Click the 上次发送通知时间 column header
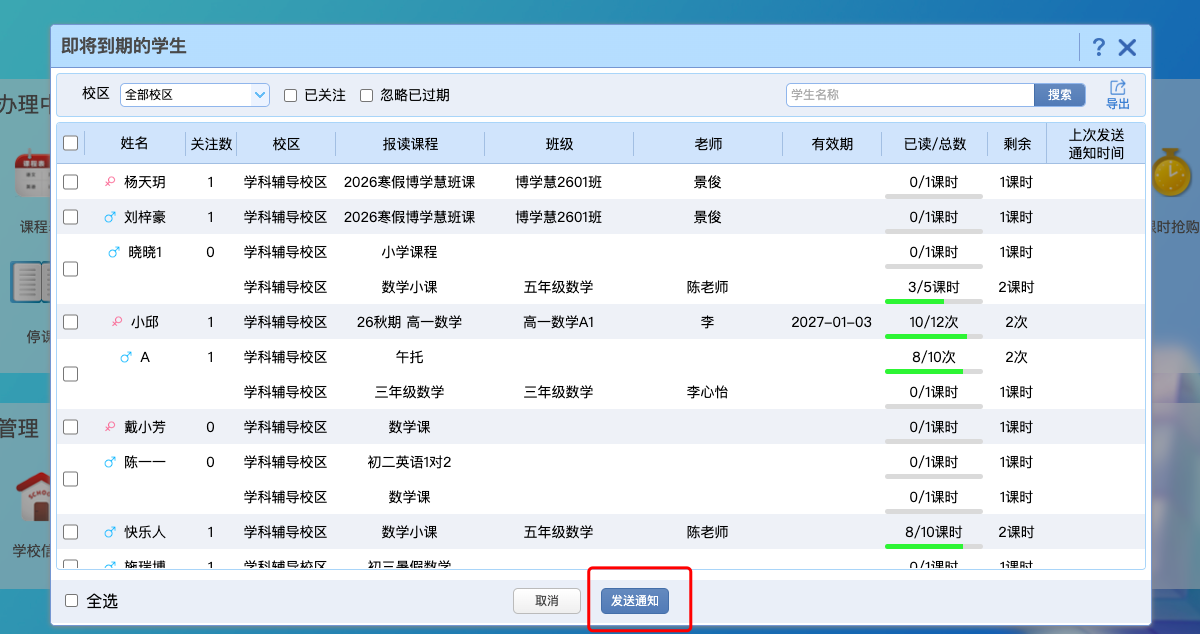Image resolution: width=1200 pixels, height=634 pixels. tap(1096, 144)
